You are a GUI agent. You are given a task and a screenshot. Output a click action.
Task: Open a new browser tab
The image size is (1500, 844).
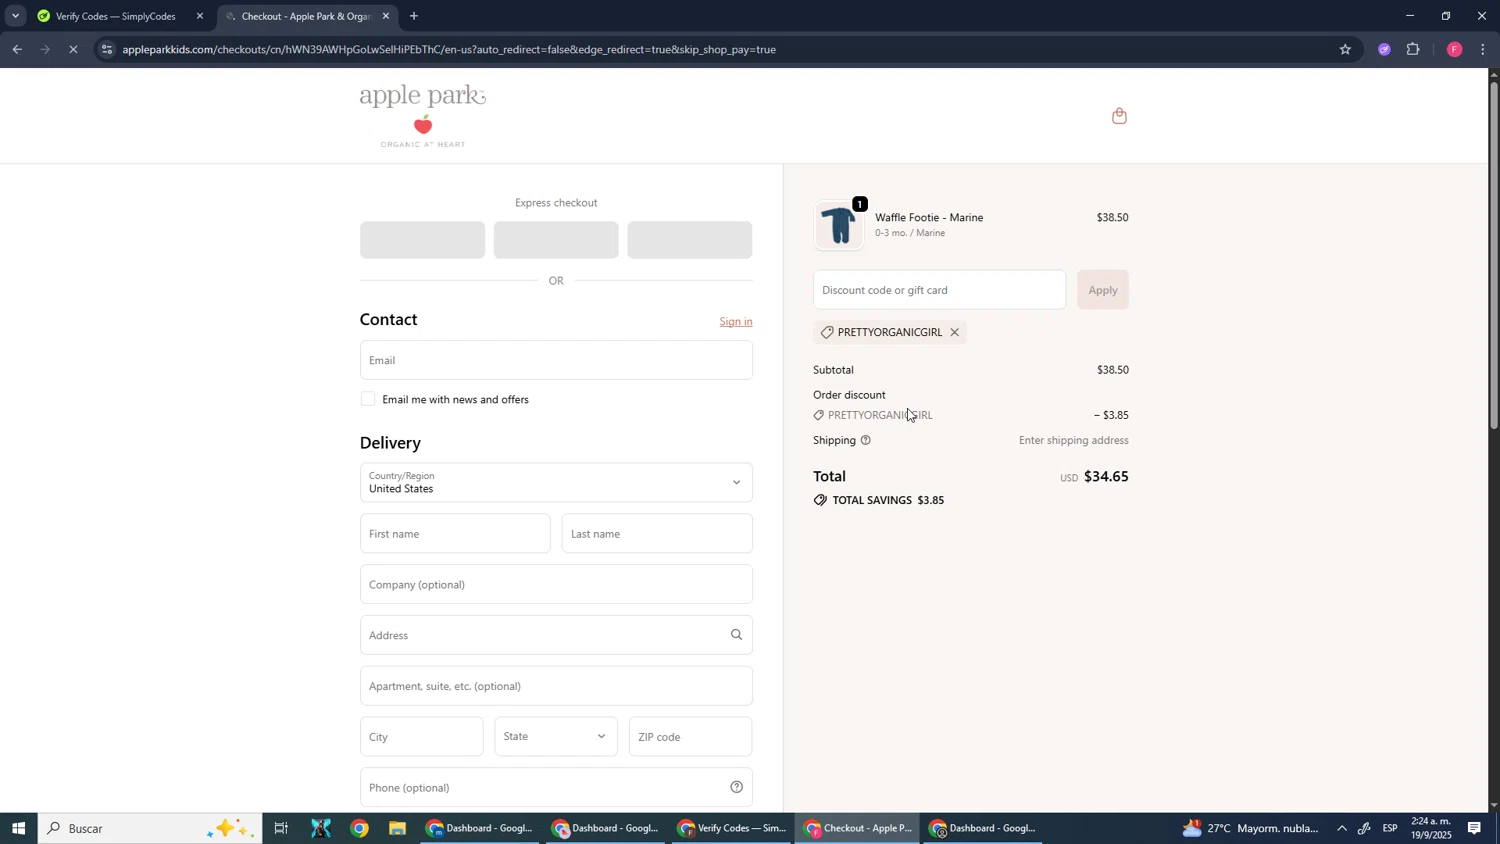414,16
